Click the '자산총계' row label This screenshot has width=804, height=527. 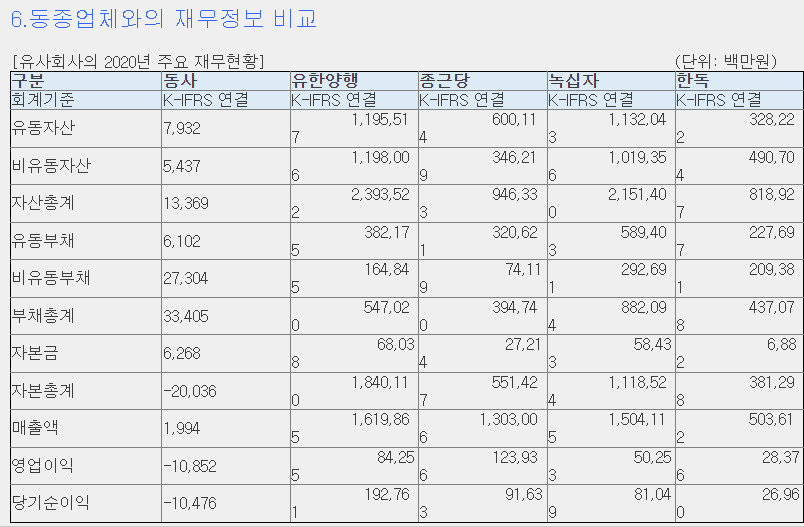[x=43, y=203]
